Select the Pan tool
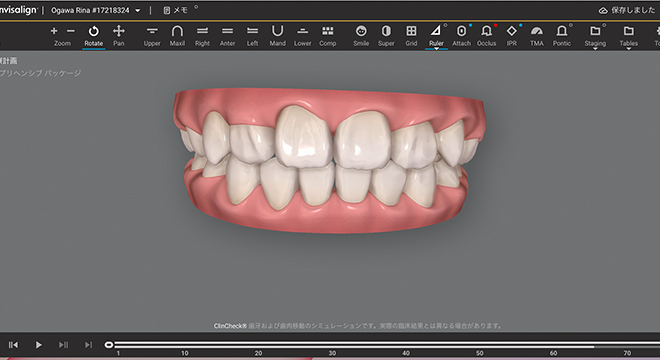This screenshot has width=660, height=360. click(x=119, y=36)
